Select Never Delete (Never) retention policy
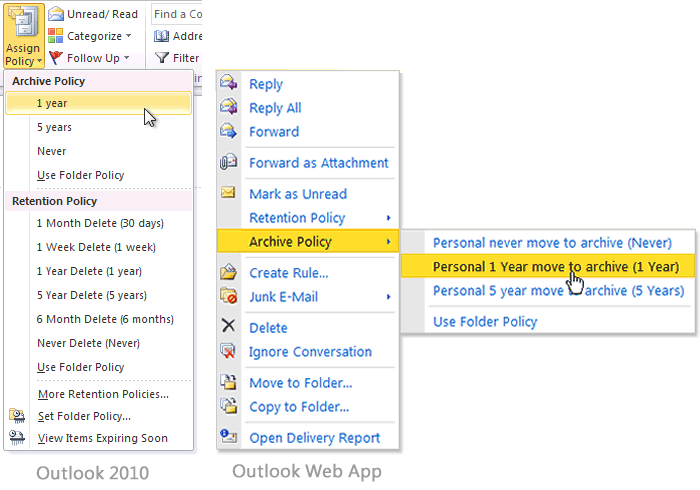Image resolution: width=700 pixels, height=490 pixels. tap(99, 343)
